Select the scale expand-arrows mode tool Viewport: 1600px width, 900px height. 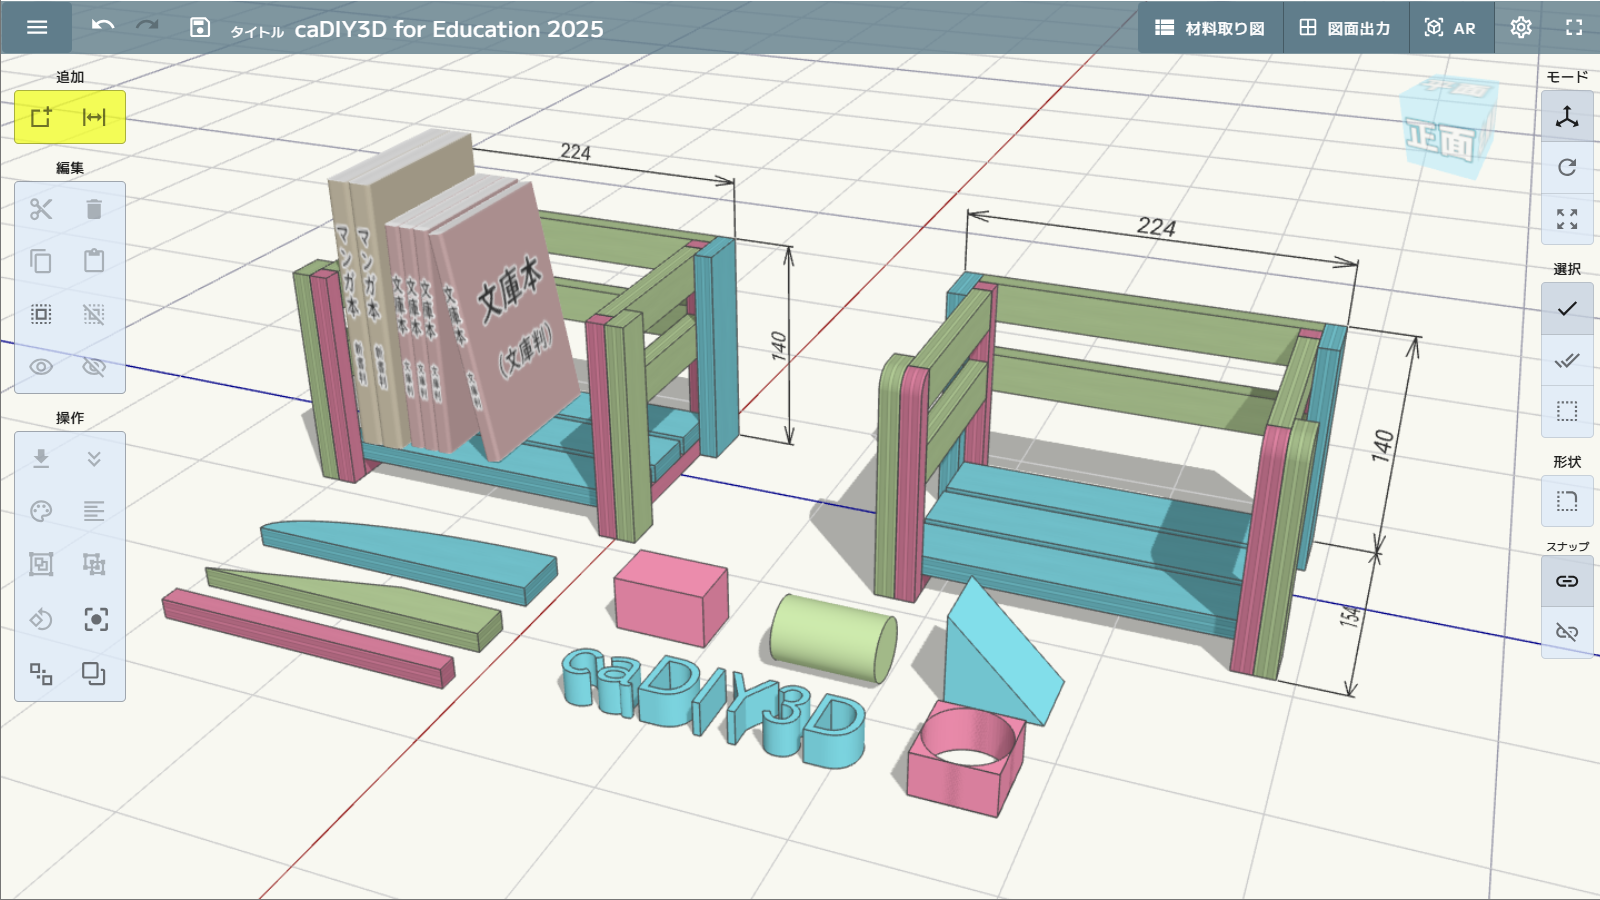[1567, 219]
